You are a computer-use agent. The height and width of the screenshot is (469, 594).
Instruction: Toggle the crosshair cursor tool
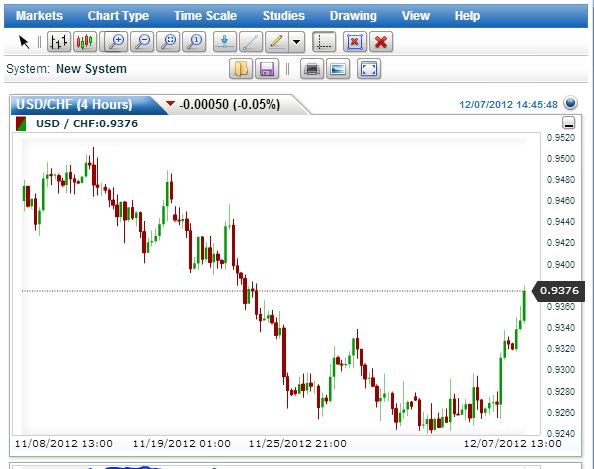point(324,42)
